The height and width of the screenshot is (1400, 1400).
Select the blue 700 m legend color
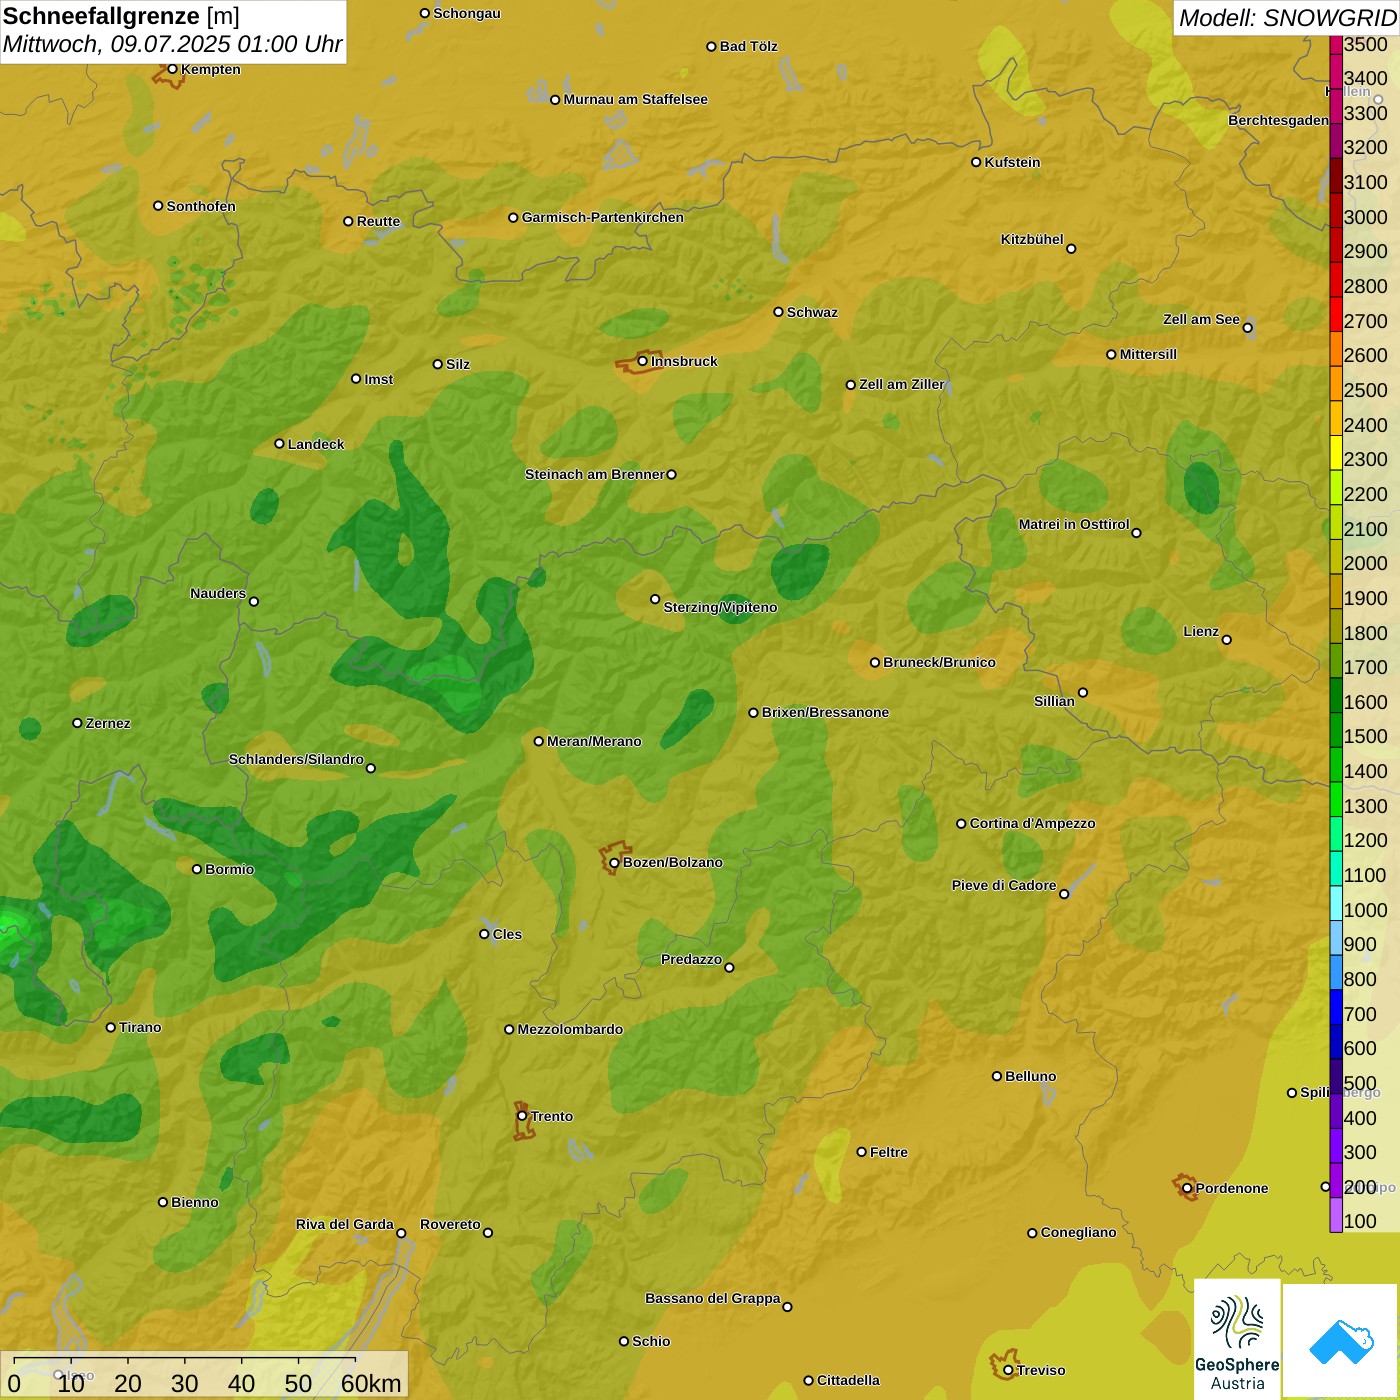click(x=1336, y=1007)
